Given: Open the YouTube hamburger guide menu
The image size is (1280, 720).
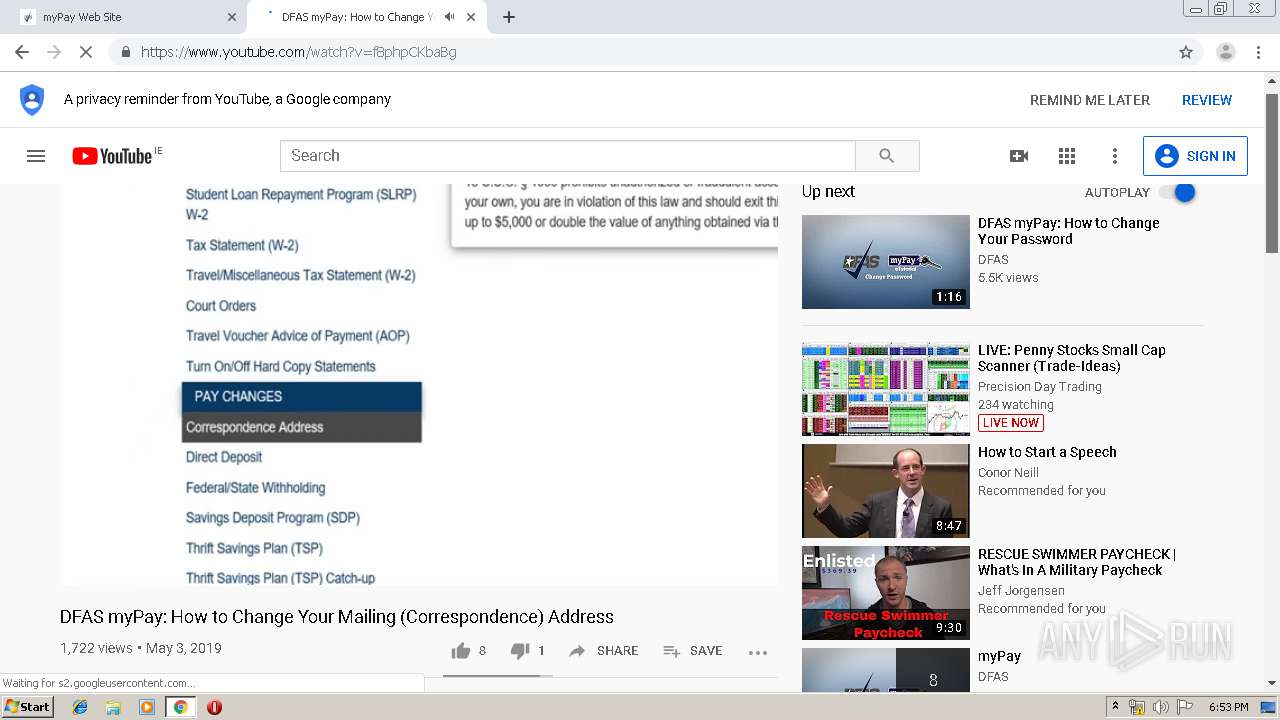Looking at the screenshot, I should pyautogui.click(x=36, y=156).
